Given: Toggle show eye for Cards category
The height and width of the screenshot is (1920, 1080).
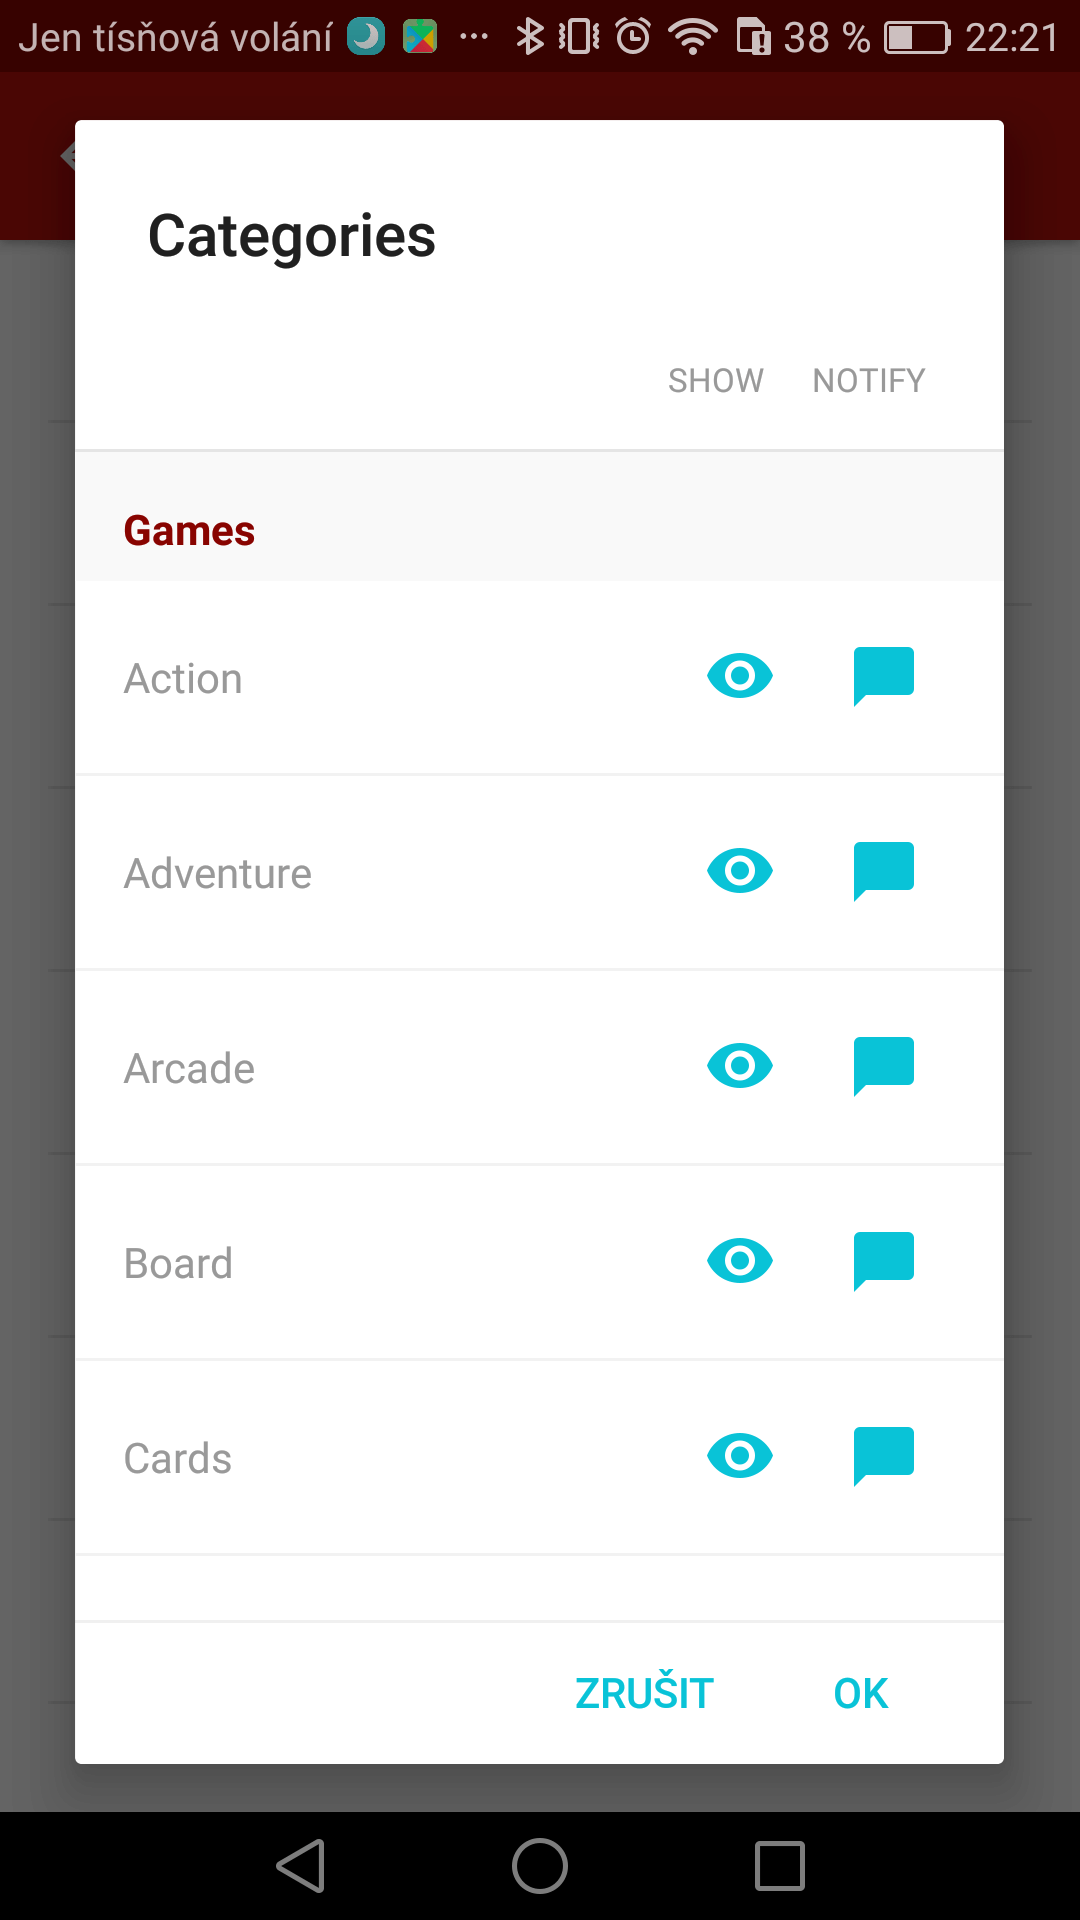Looking at the screenshot, I should tap(739, 1457).
